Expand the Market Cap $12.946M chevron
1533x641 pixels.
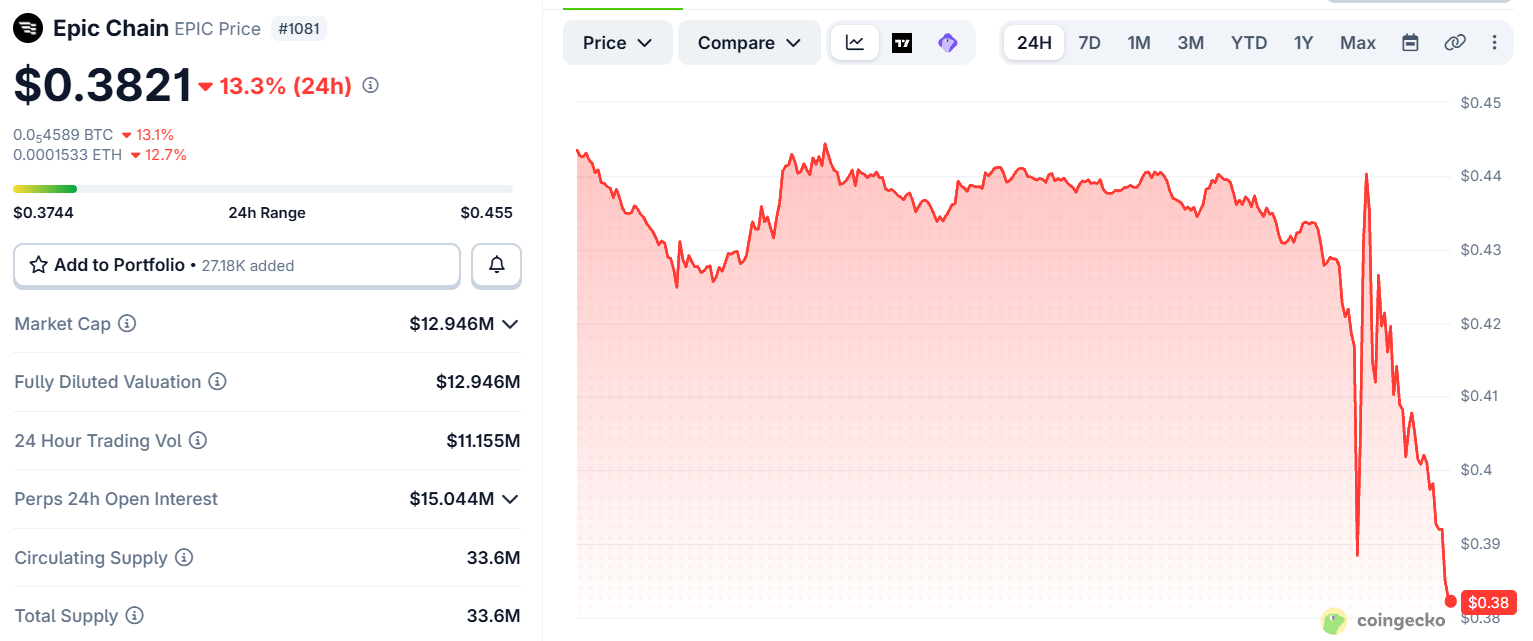pos(510,324)
